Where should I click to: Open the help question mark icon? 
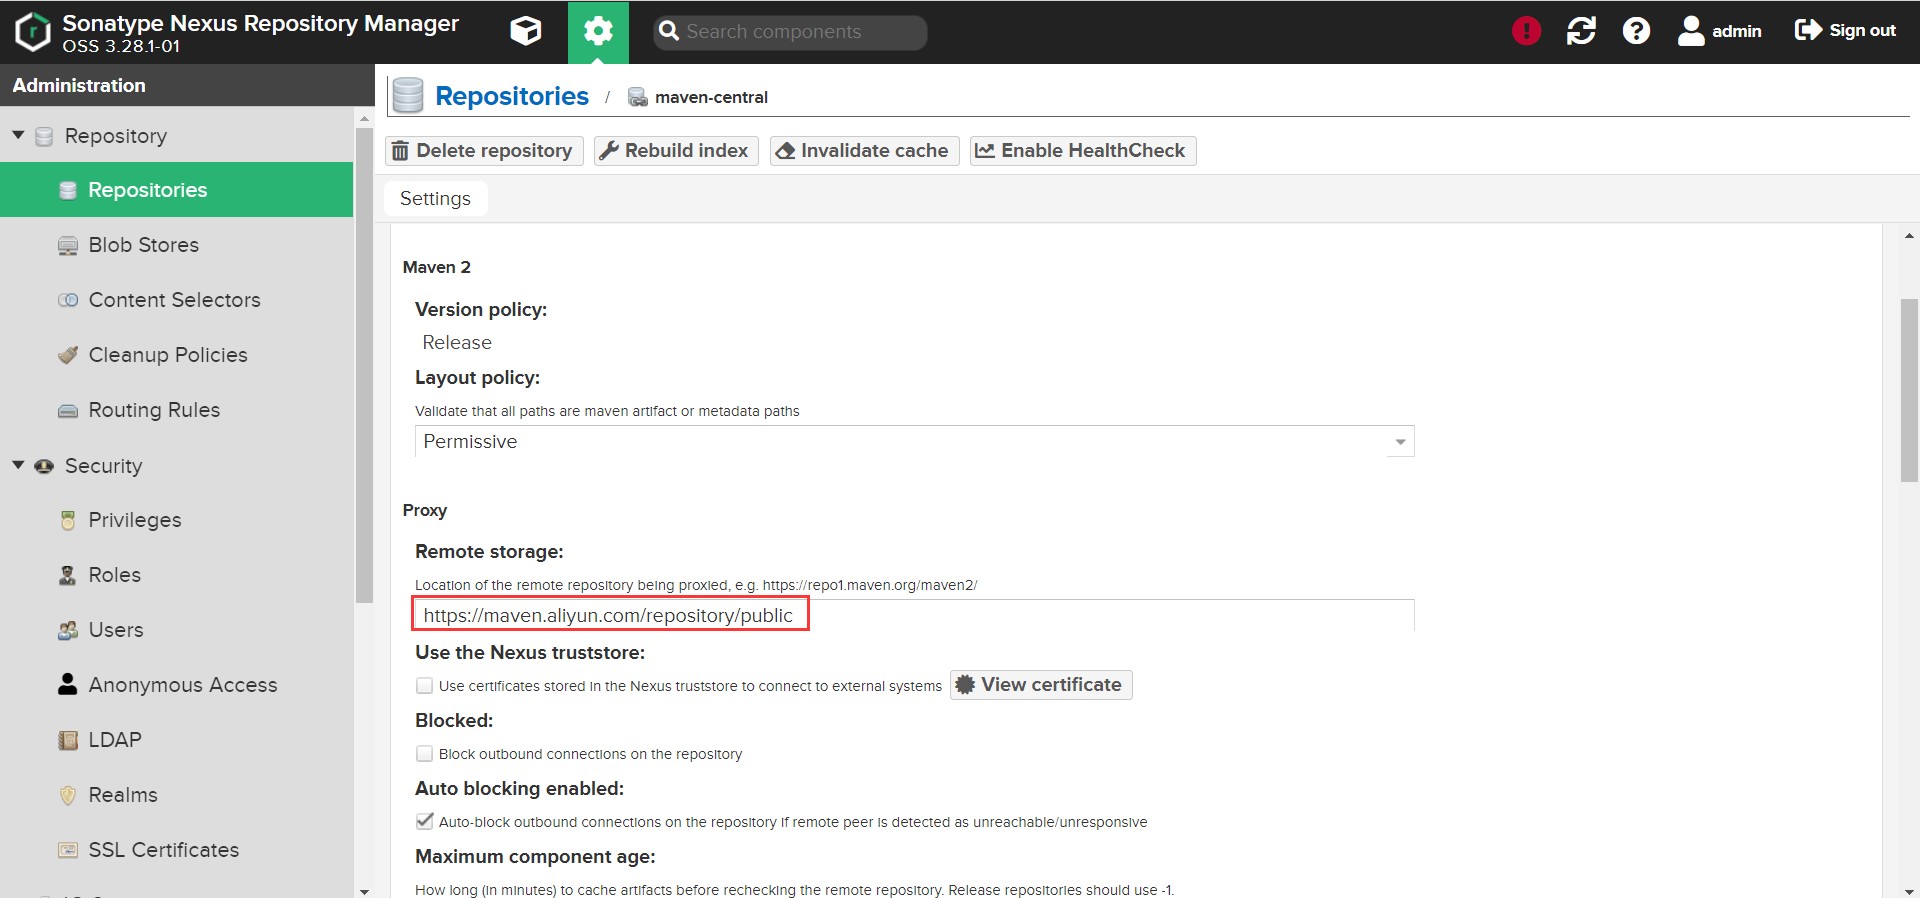coord(1636,31)
